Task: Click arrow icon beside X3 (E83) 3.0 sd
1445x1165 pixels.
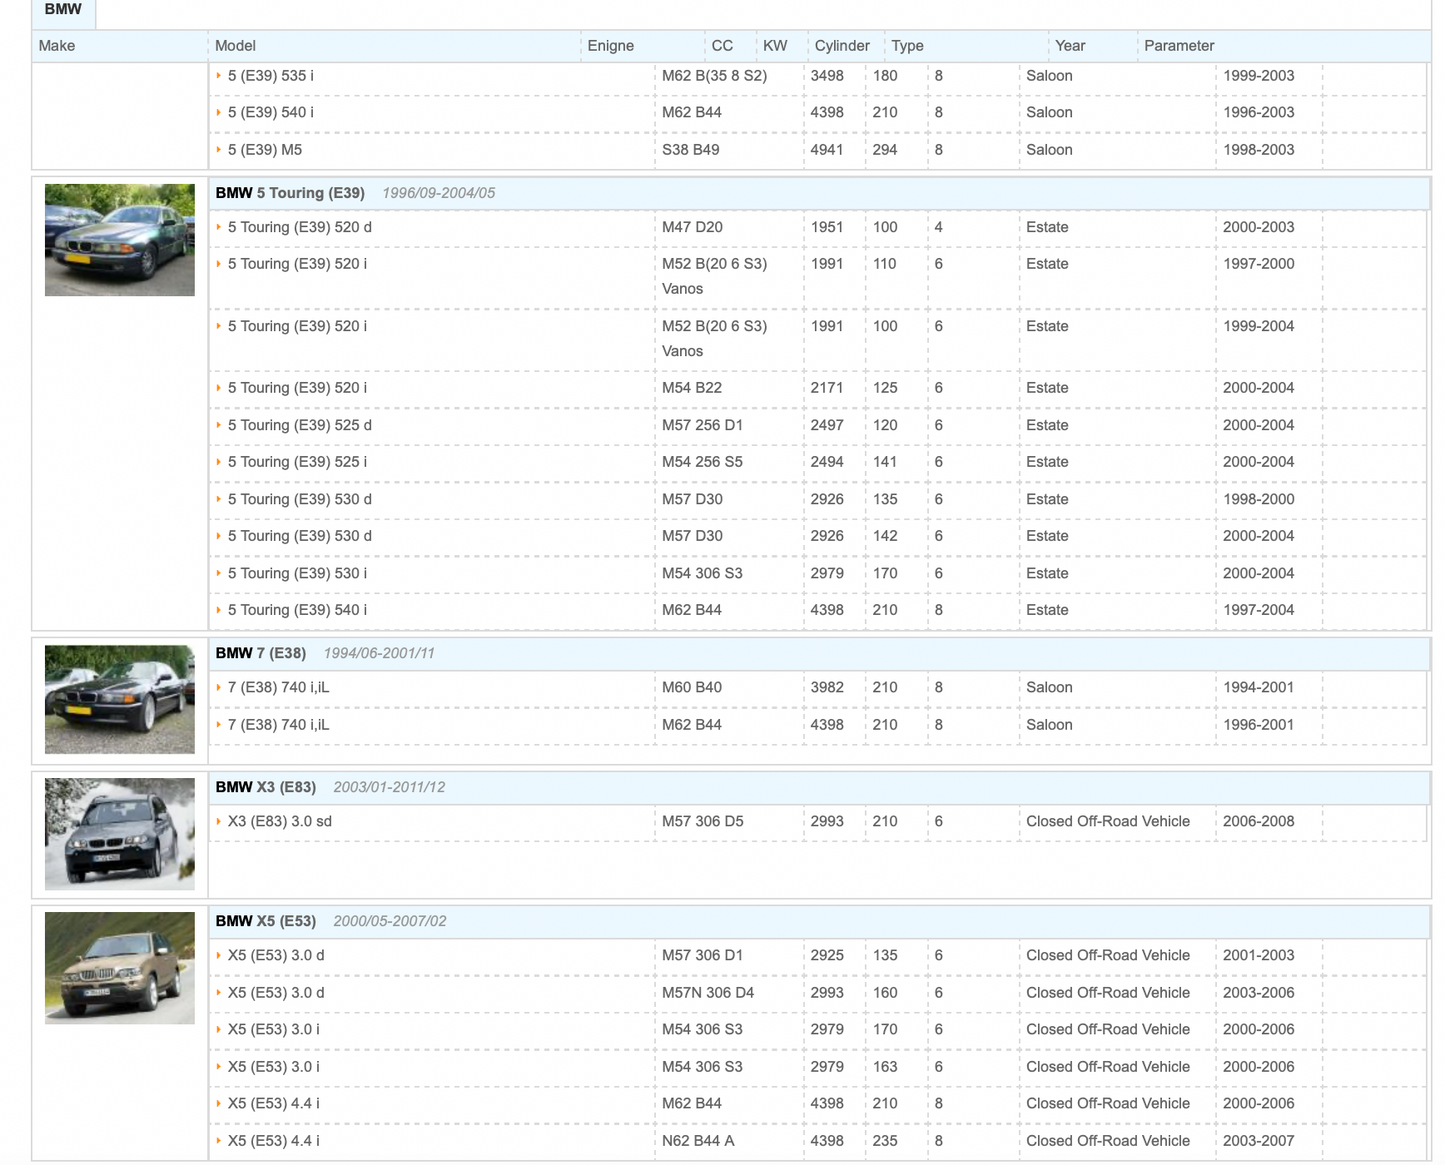Action: click(x=219, y=821)
